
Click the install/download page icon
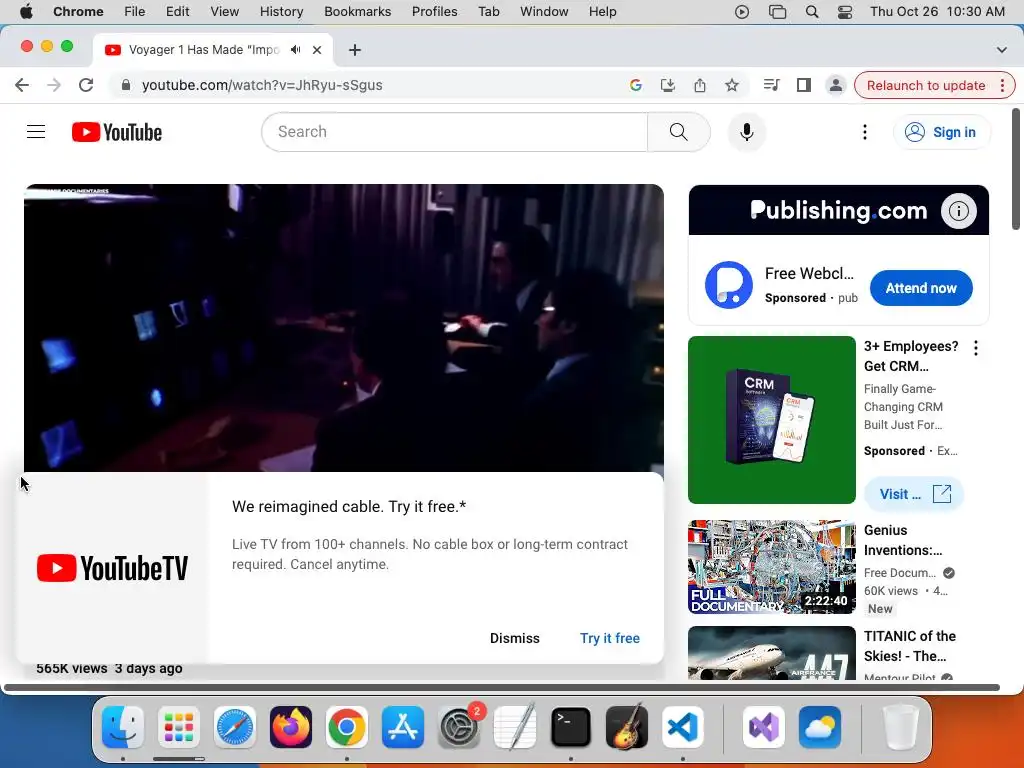click(x=667, y=85)
